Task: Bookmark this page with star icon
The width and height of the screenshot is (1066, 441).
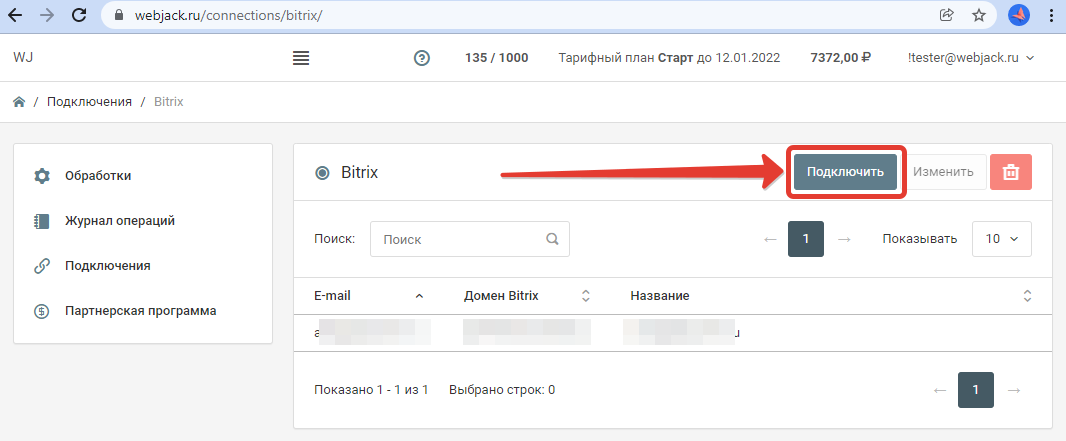Action: pyautogui.click(x=979, y=15)
